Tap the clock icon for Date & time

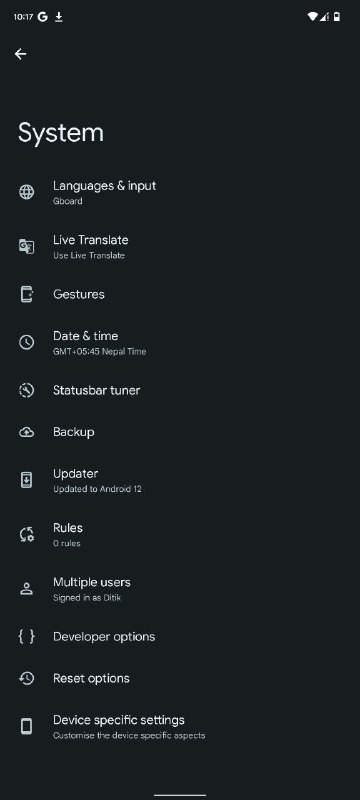[x=27, y=342]
